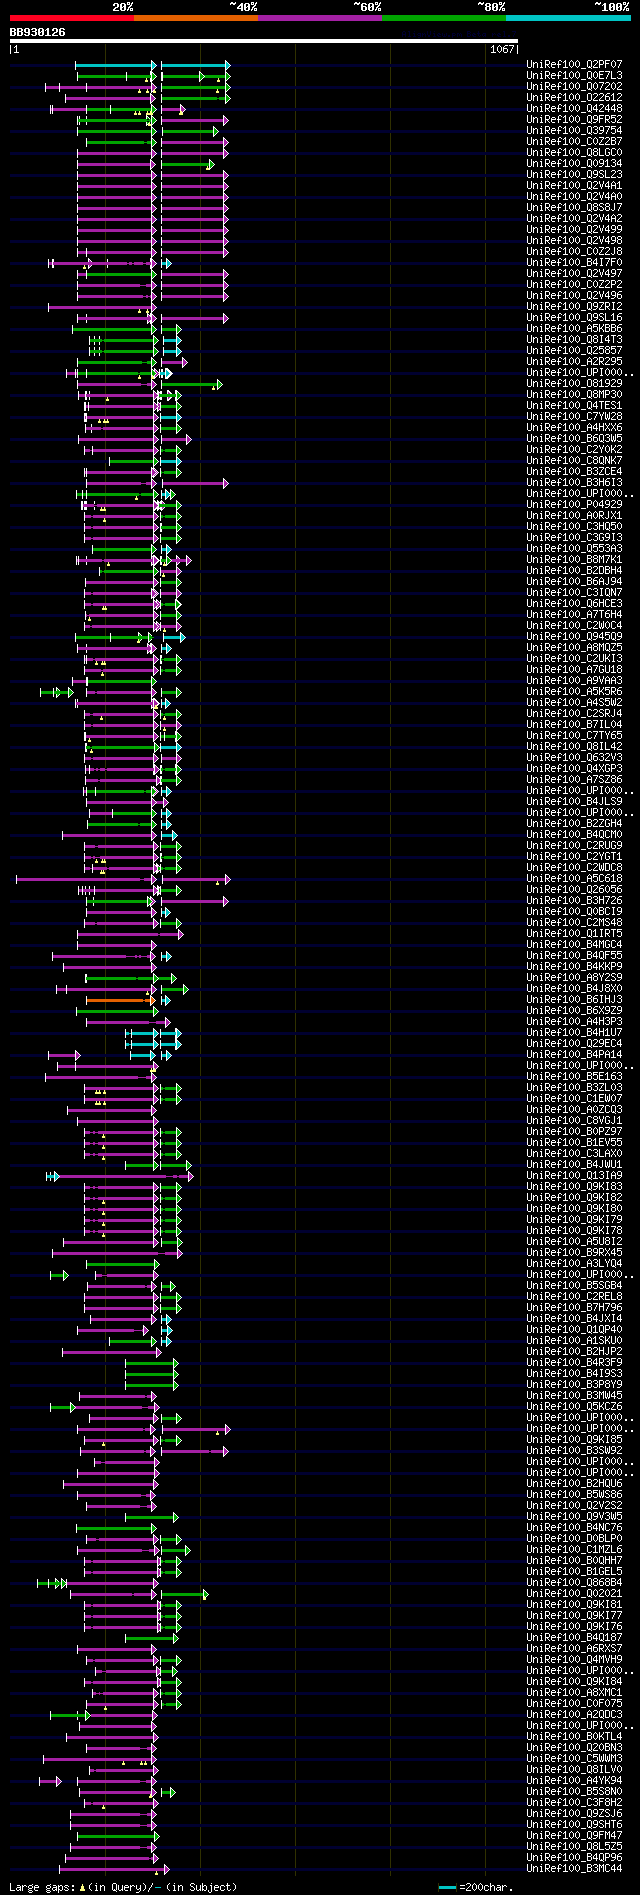Click the cyan ~100% identity legend segment
The height and width of the screenshot is (1895, 640).
pyautogui.click(x=568, y=18)
